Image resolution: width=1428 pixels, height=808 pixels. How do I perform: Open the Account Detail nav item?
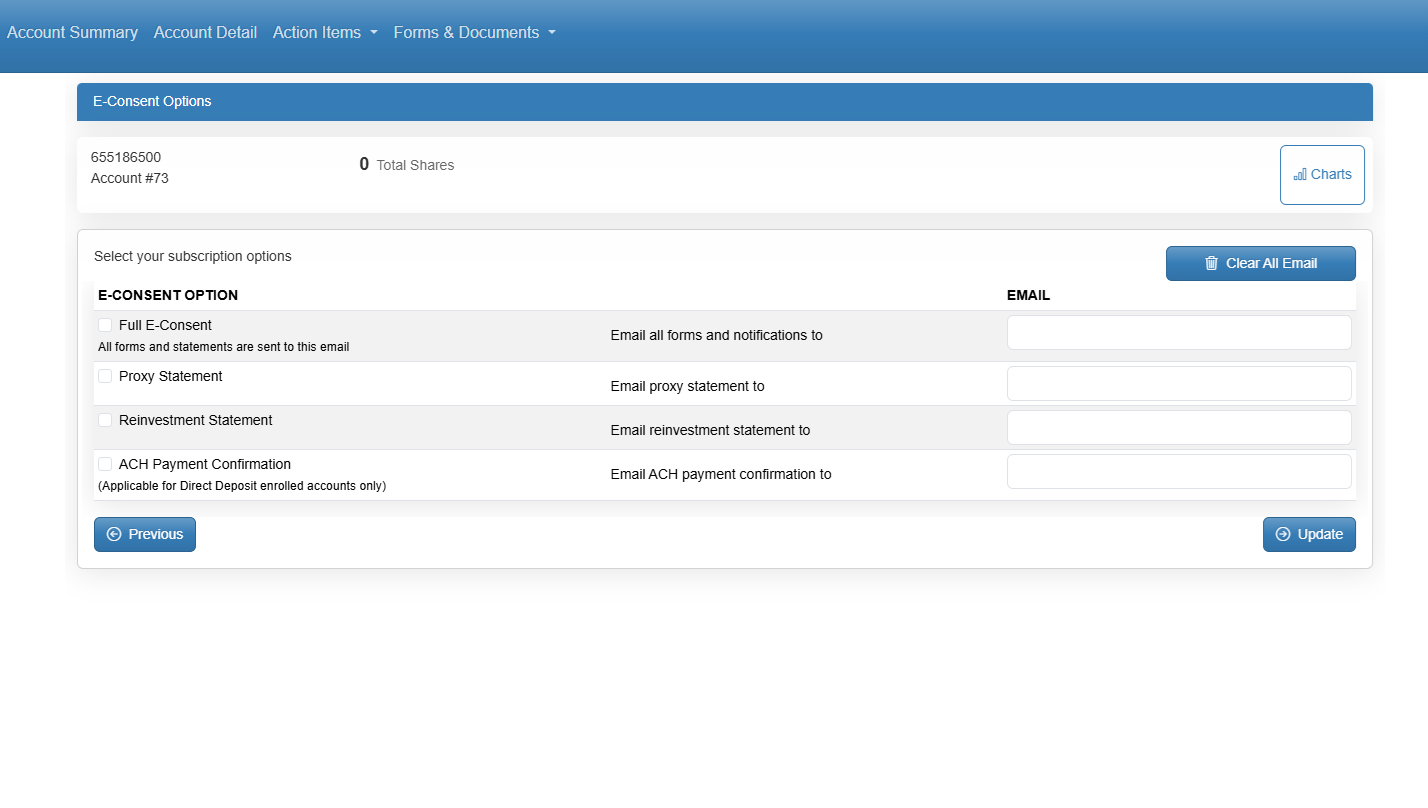point(205,32)
